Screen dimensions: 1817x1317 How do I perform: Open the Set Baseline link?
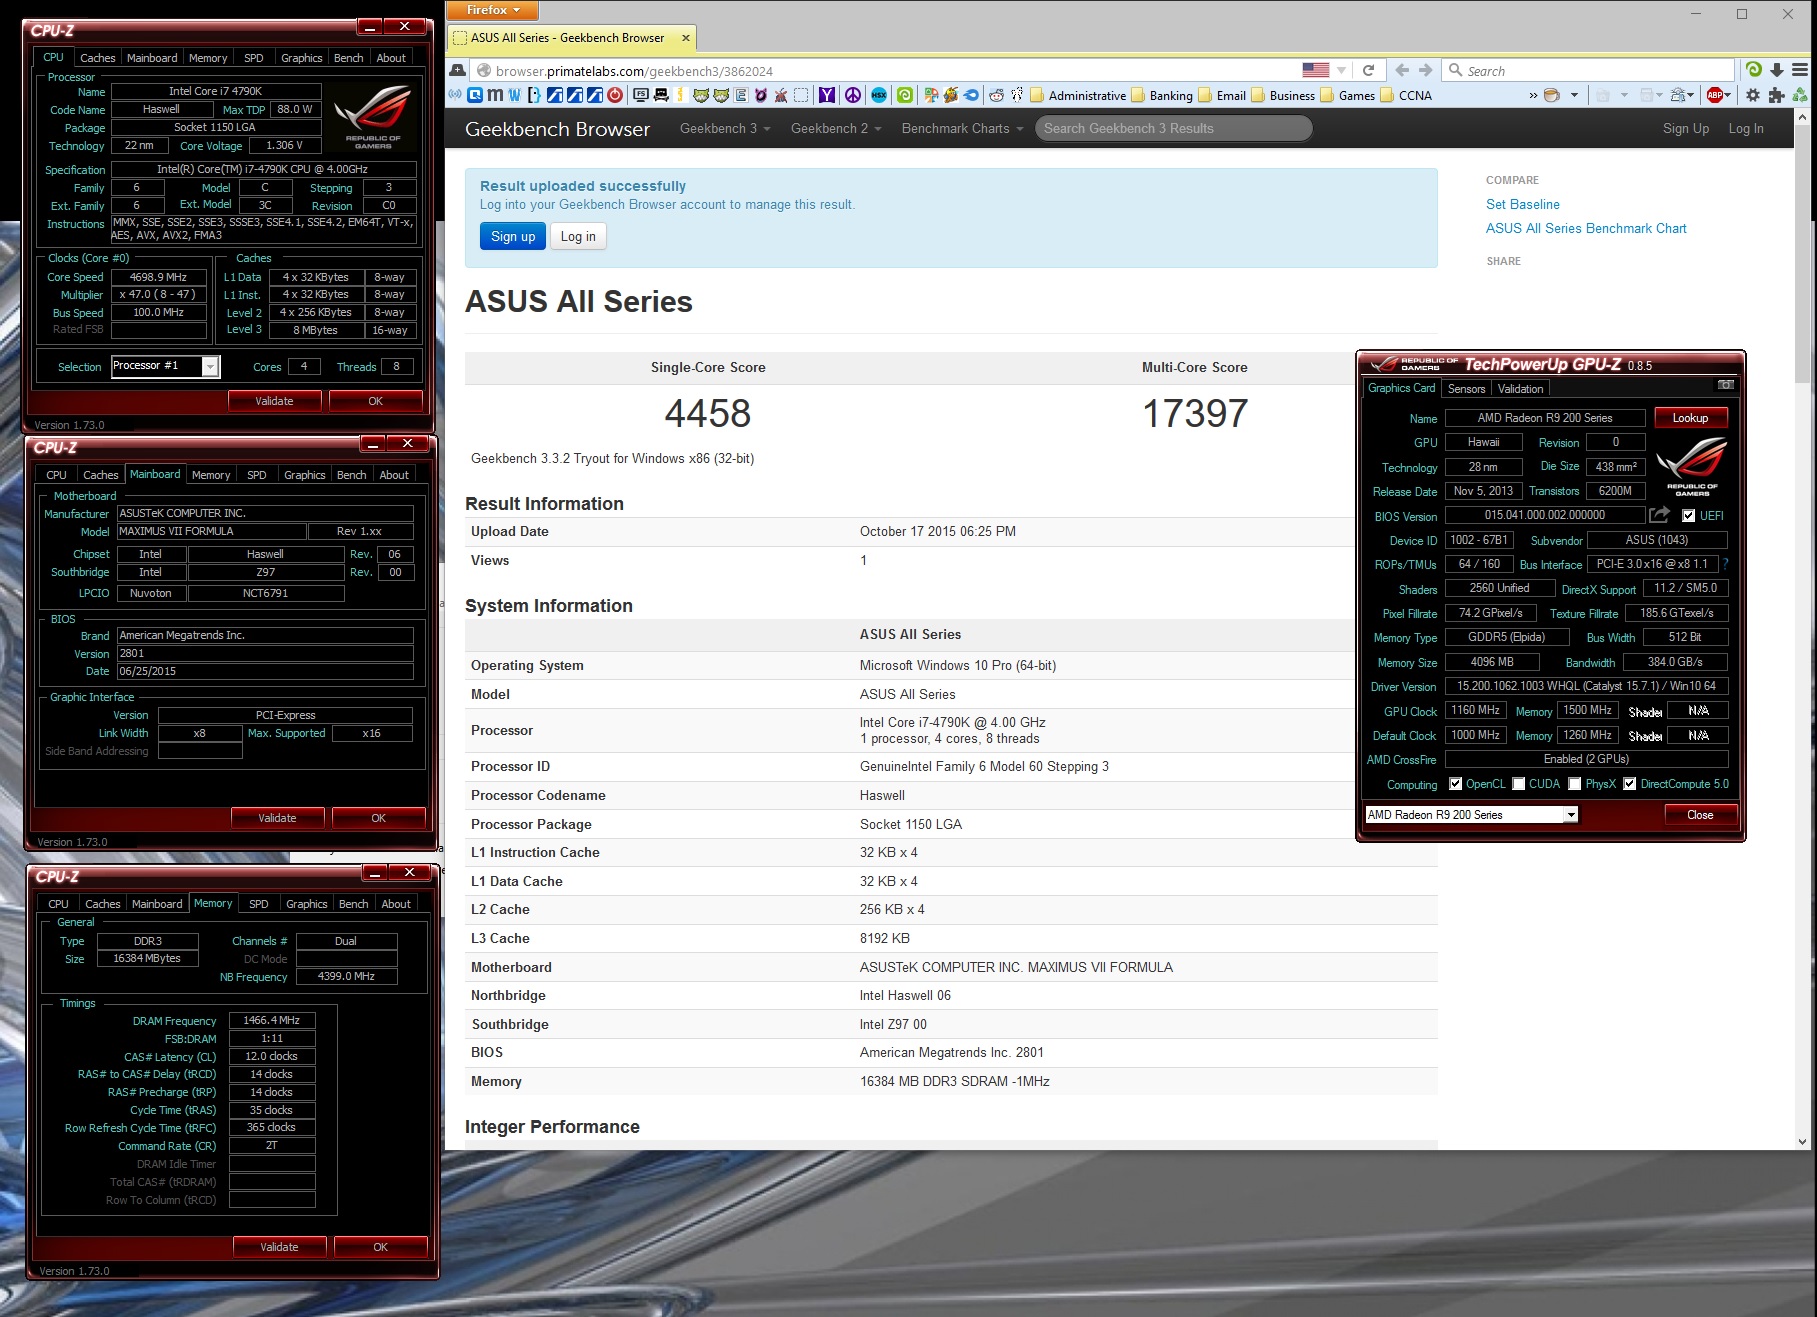pos(1522,204)
